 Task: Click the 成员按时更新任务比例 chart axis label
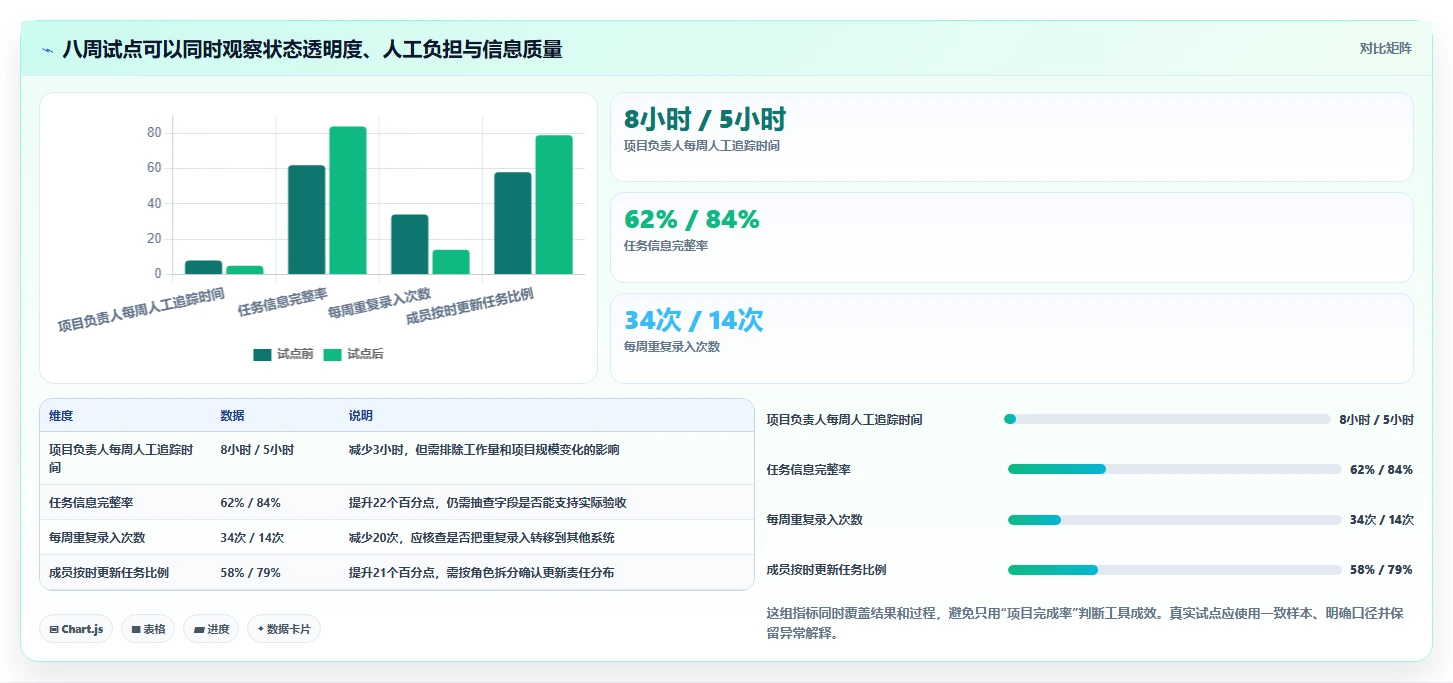(x=469, y=307)
